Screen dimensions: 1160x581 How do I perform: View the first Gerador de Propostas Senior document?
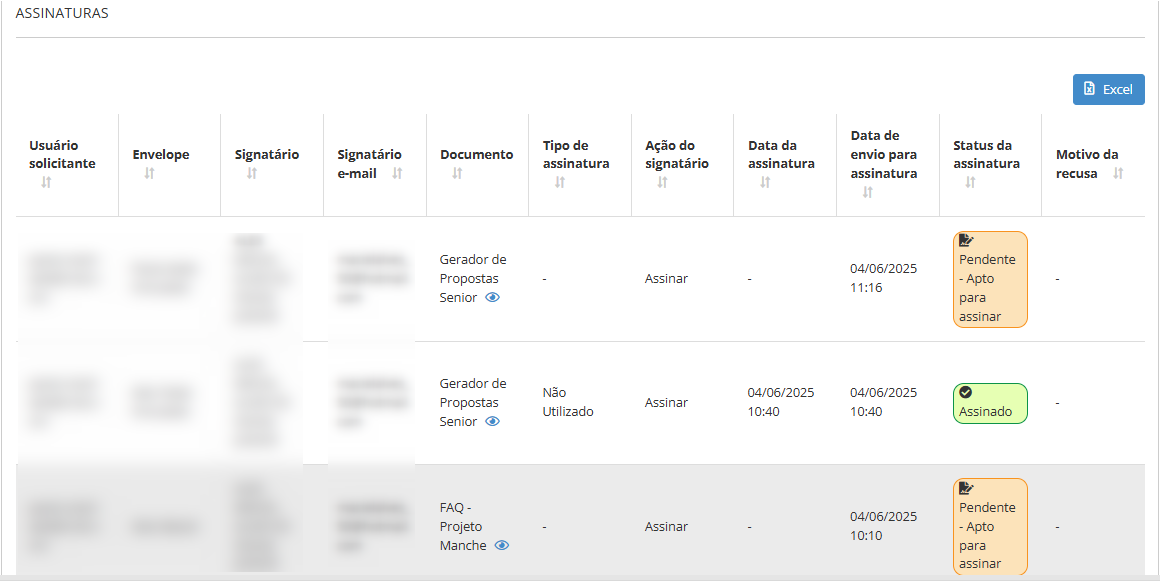click(x=493, y=298)
